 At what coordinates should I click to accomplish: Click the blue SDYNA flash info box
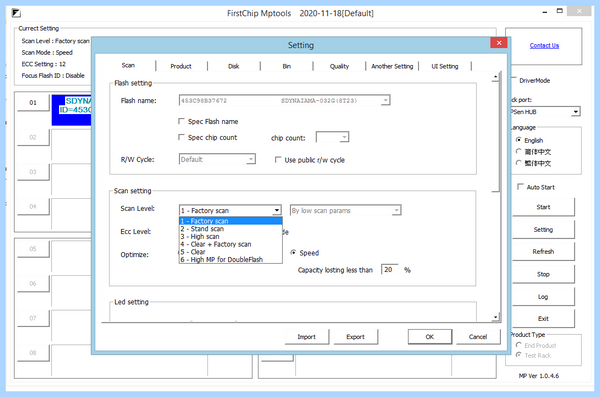coord(72,110)
